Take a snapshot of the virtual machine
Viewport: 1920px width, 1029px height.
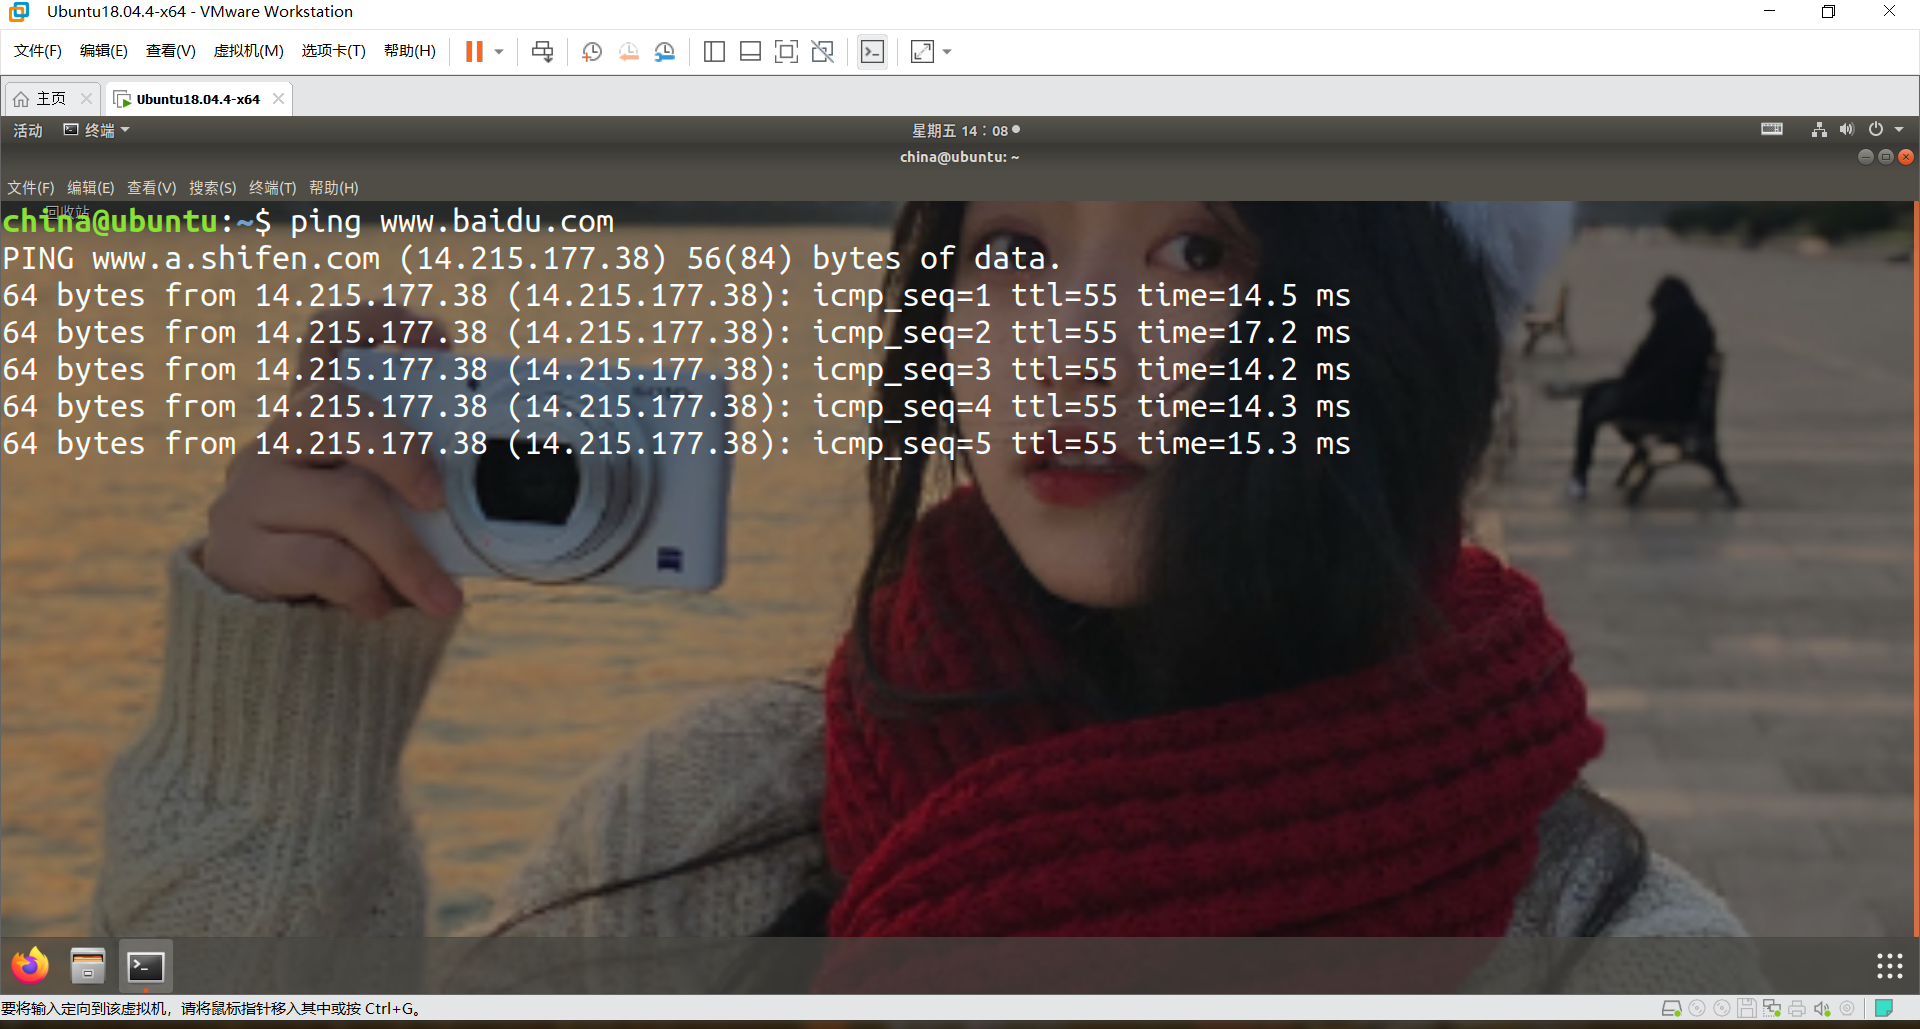coord(592,51)
